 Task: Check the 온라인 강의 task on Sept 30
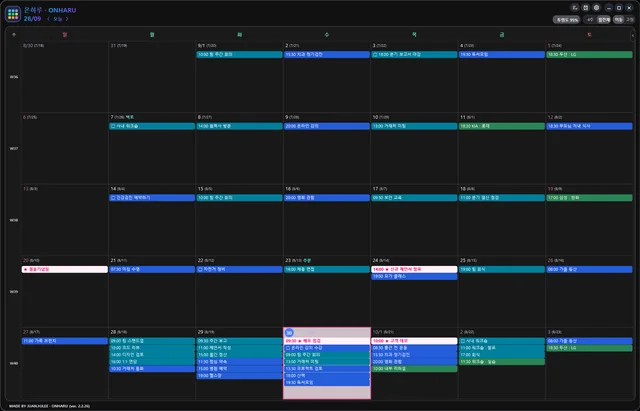(288, 348)
